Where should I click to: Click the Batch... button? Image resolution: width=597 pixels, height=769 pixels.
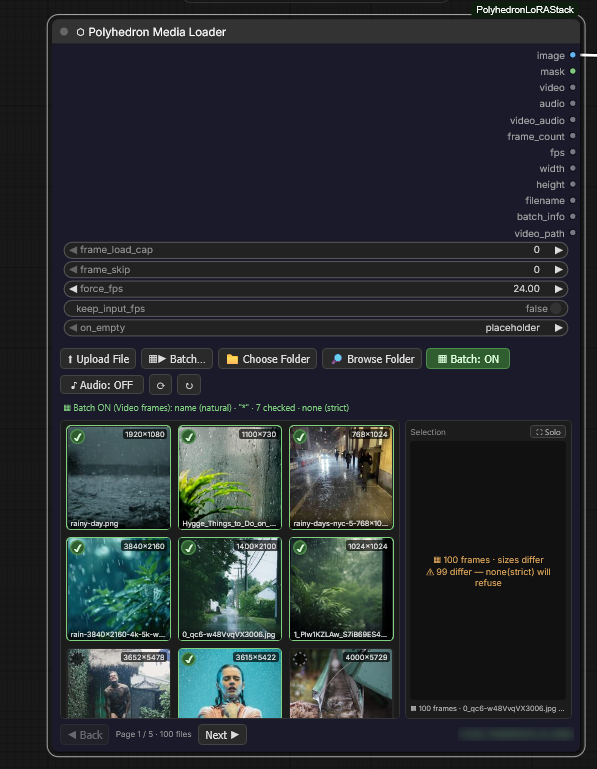[177, 359]
